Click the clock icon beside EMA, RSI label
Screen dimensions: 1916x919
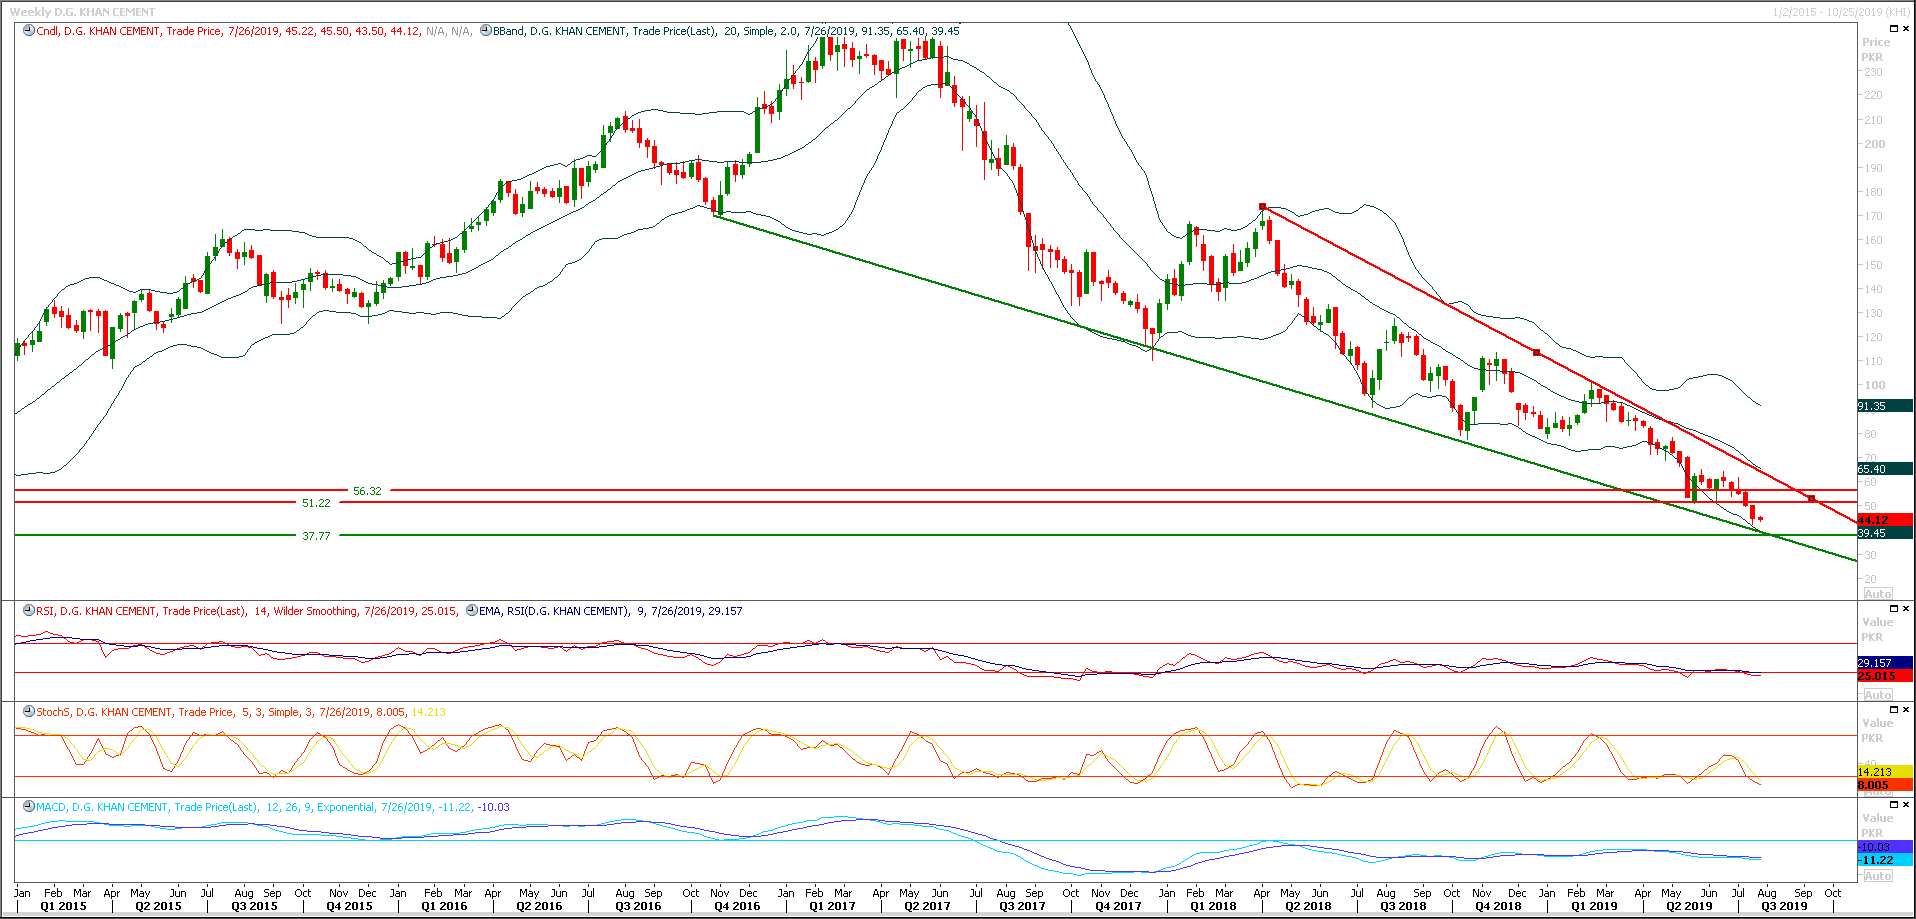471,611
